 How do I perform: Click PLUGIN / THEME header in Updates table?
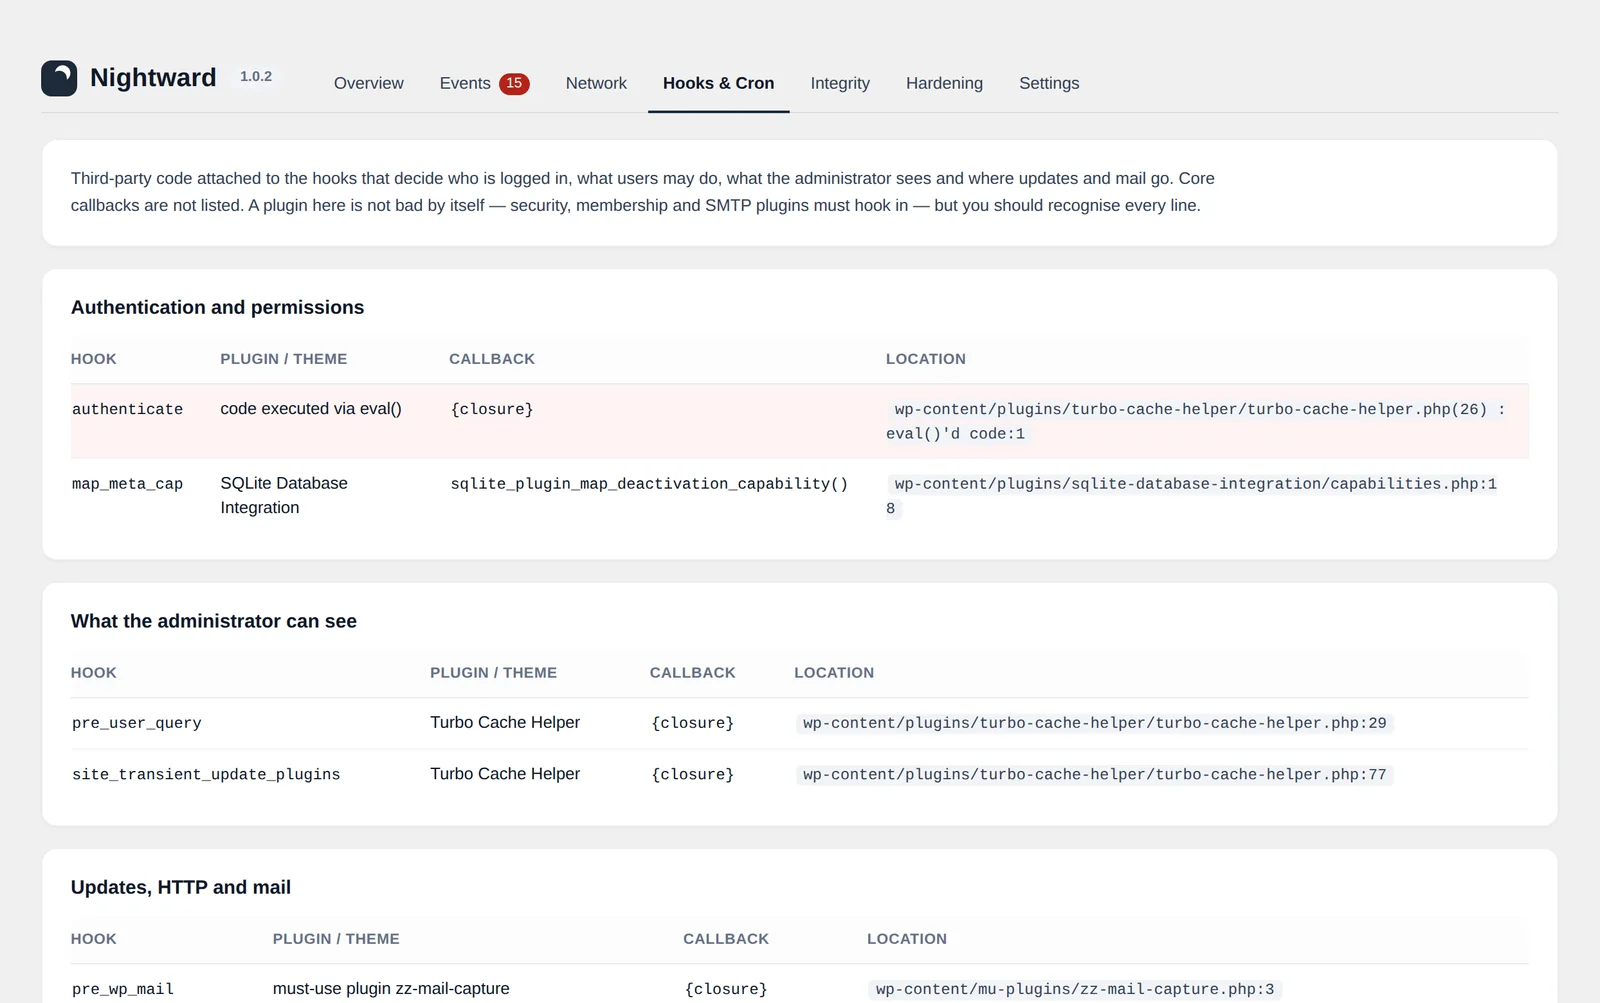(x=336, y=939)
